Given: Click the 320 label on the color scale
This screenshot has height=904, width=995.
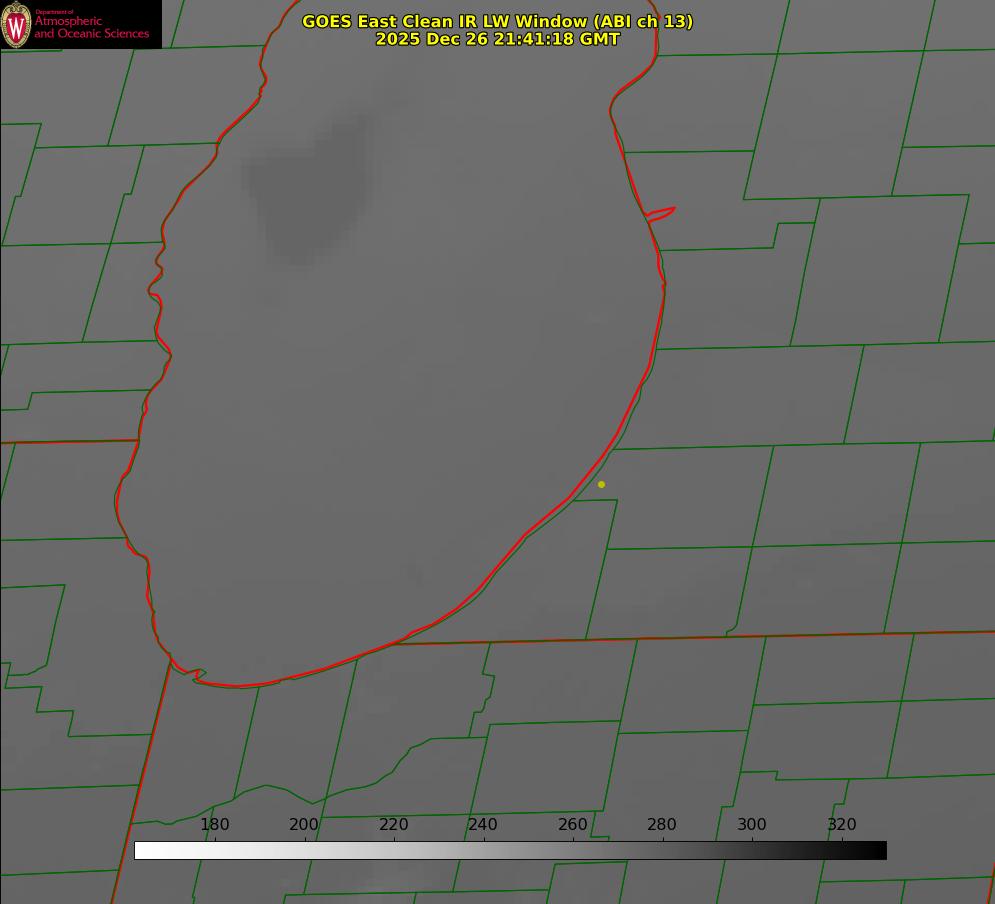Looking at the screenshot, I should (x=842, y=824).
